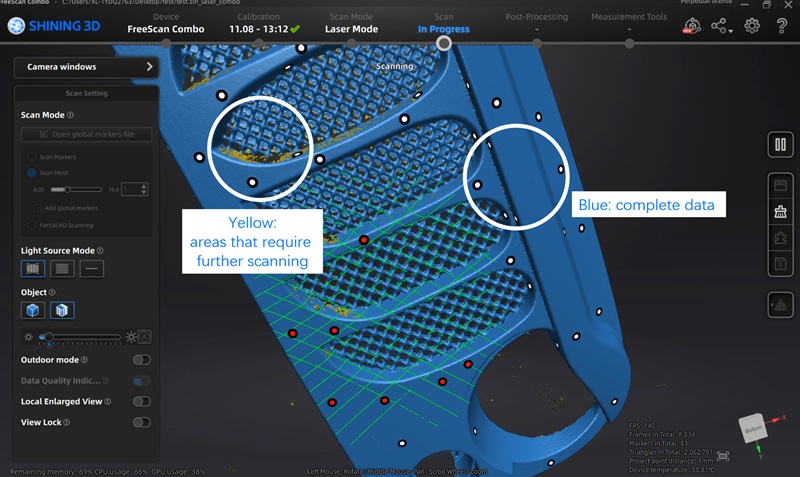Click the dim brightness sun icon
This screenshot has width=800, height=477.
(29, 337)
